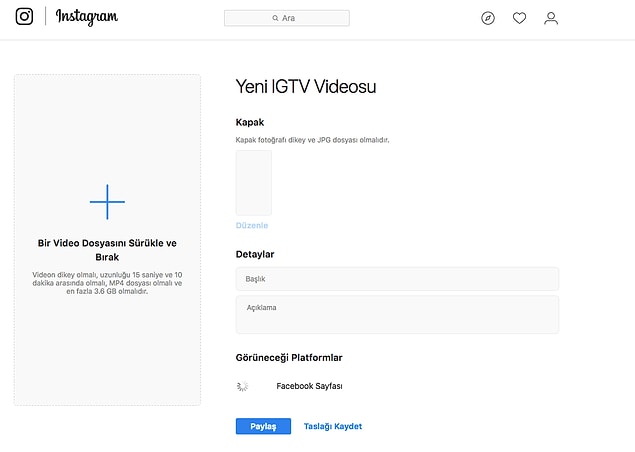The height and width of the screenshot is (452, 635).
Task: Click the video requirements text about MP4
Action: point(107,283)
